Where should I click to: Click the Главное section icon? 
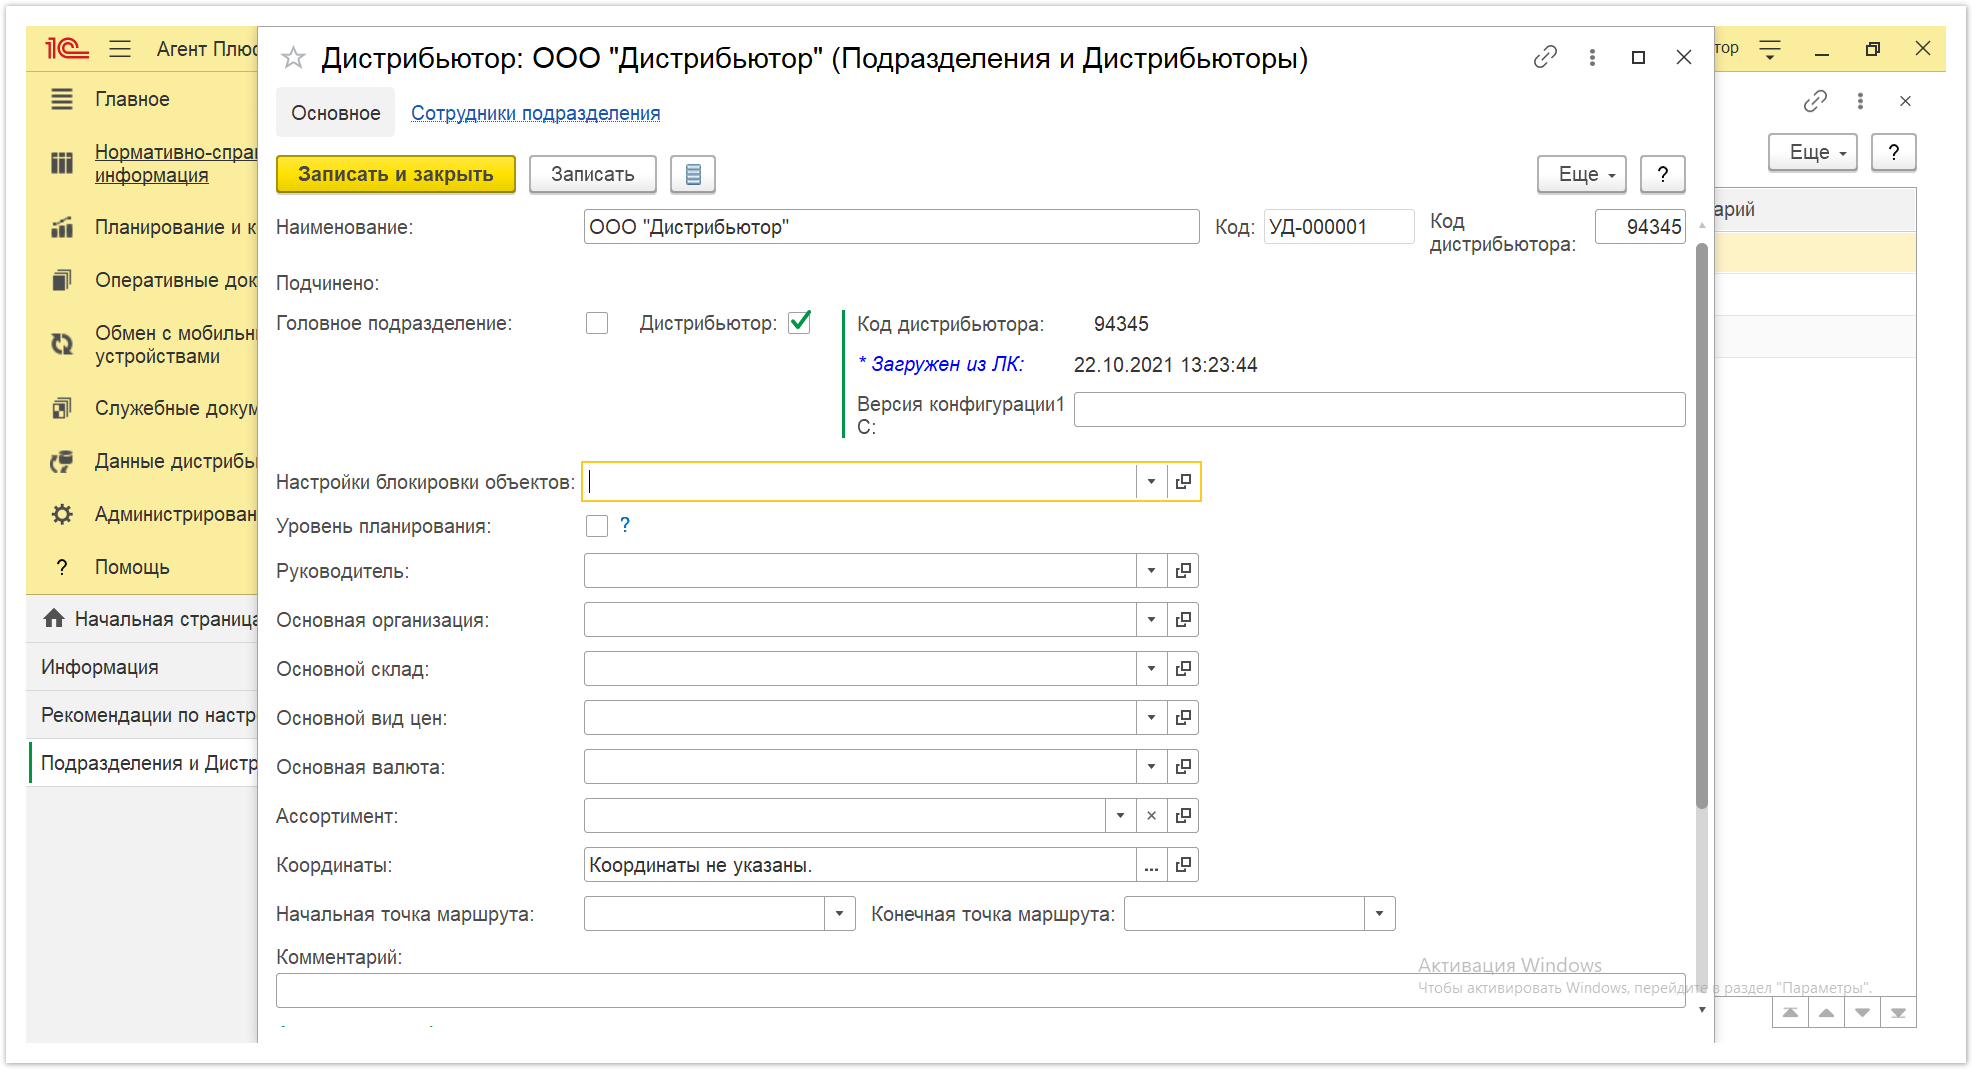[x=62, y=99]
